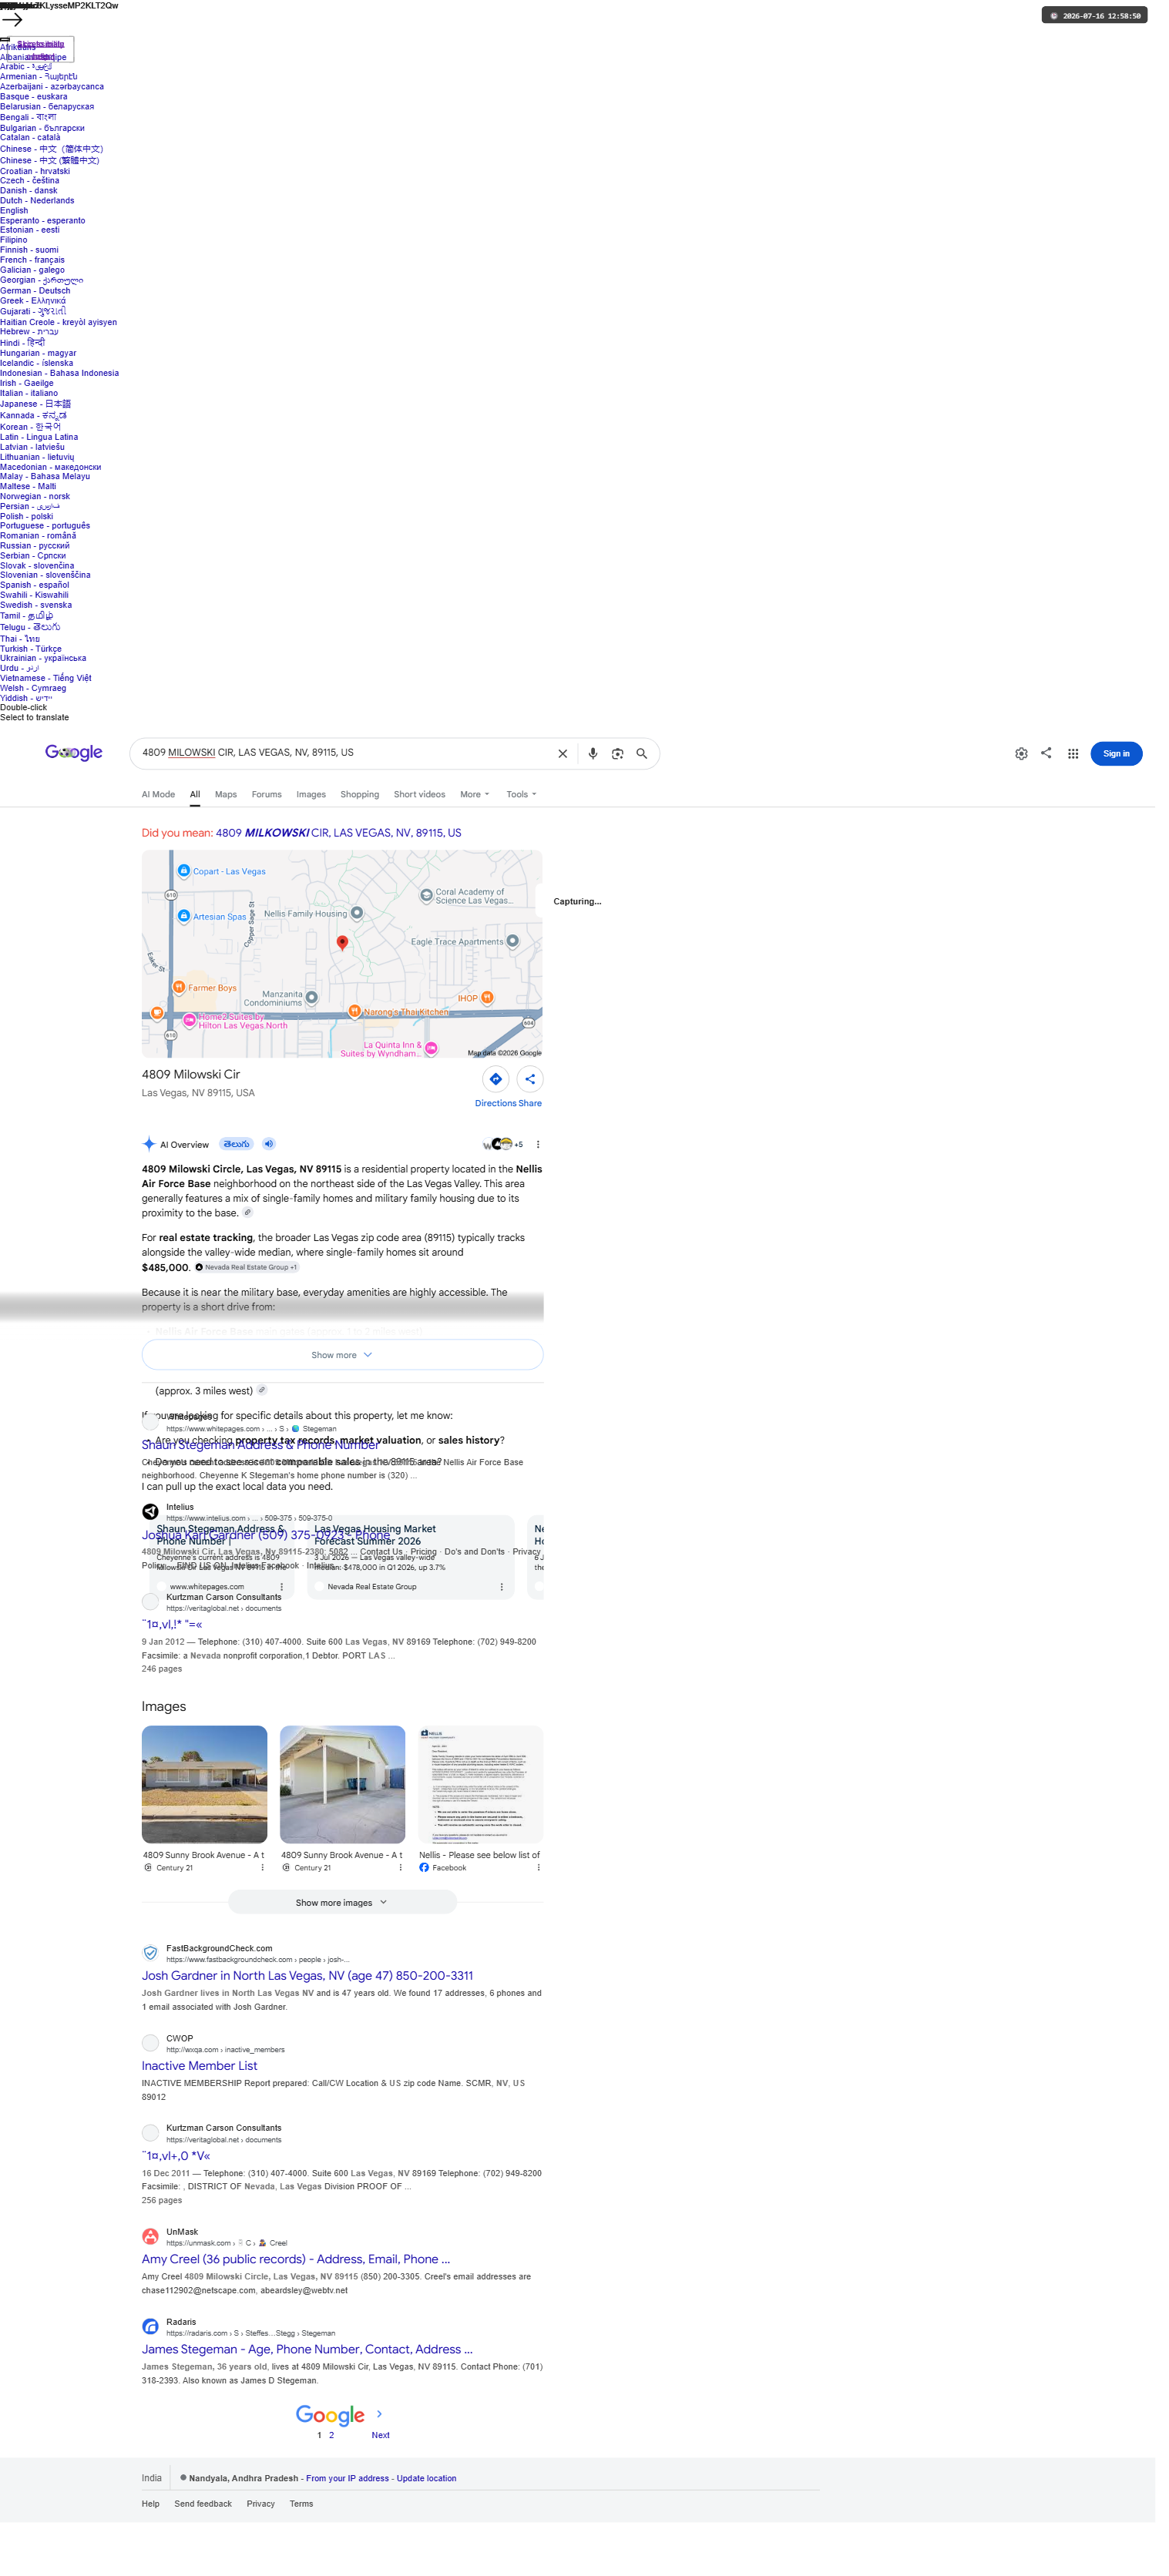Click the Sign in button
This screenshot has height=2576, width=1169.
click(x=1130, y=763)
